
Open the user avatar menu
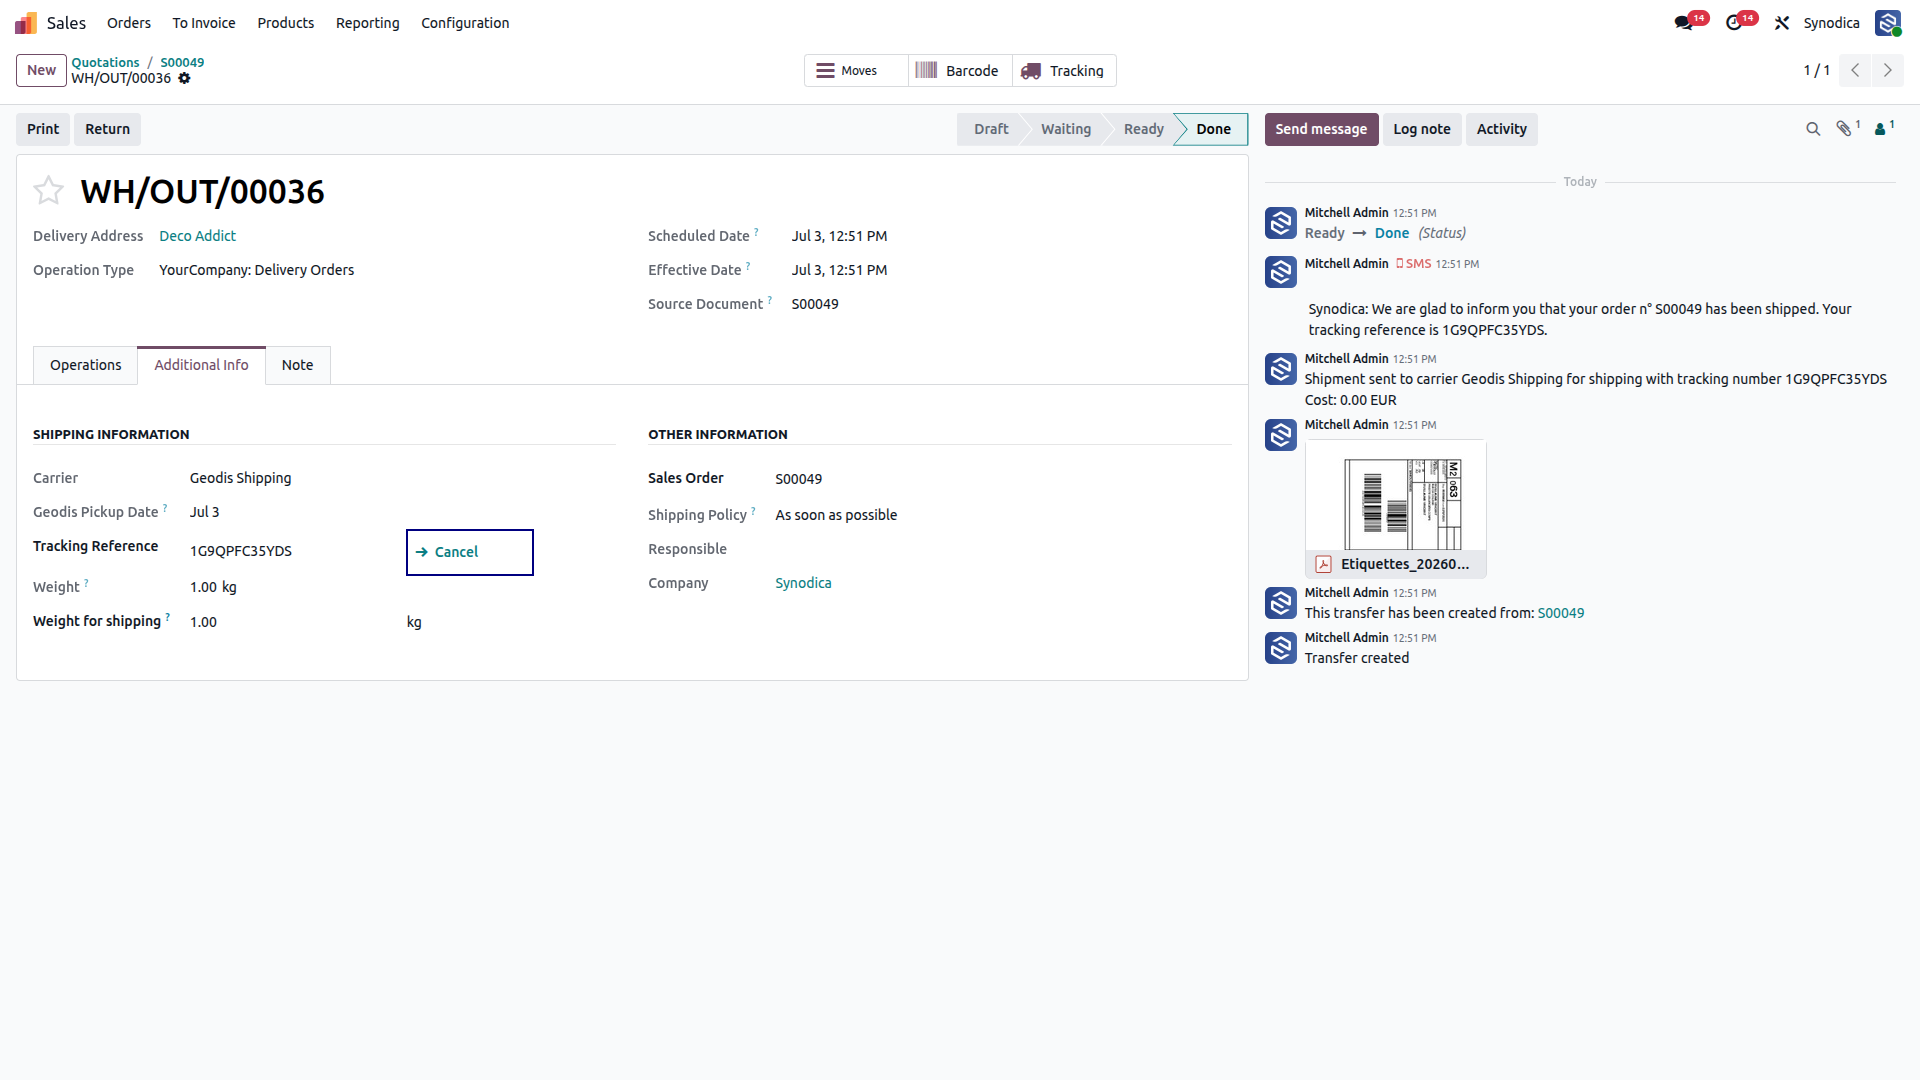coord(1888,23)
